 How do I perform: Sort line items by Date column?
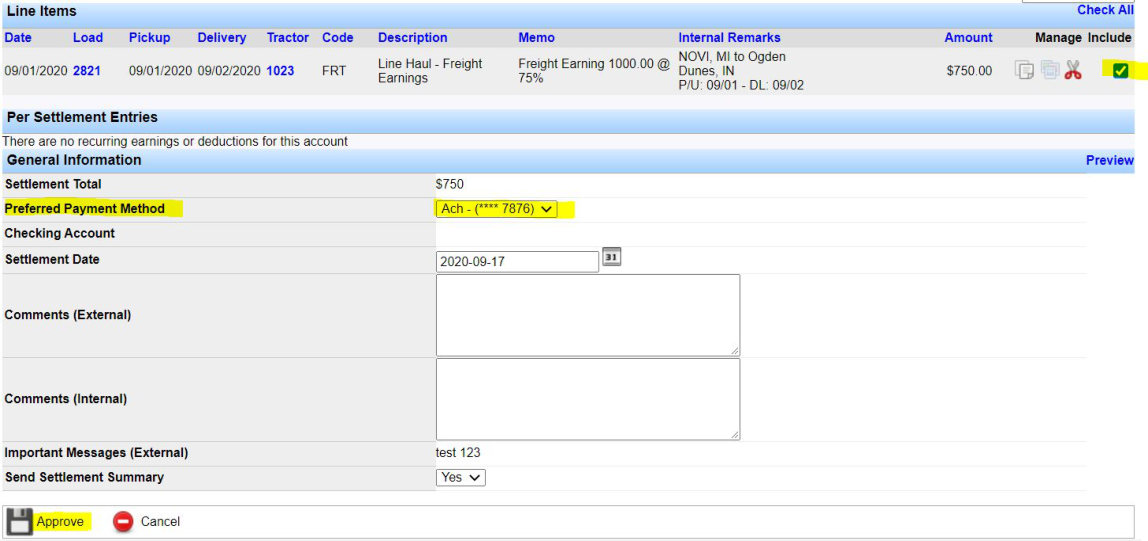coord(18,37)
